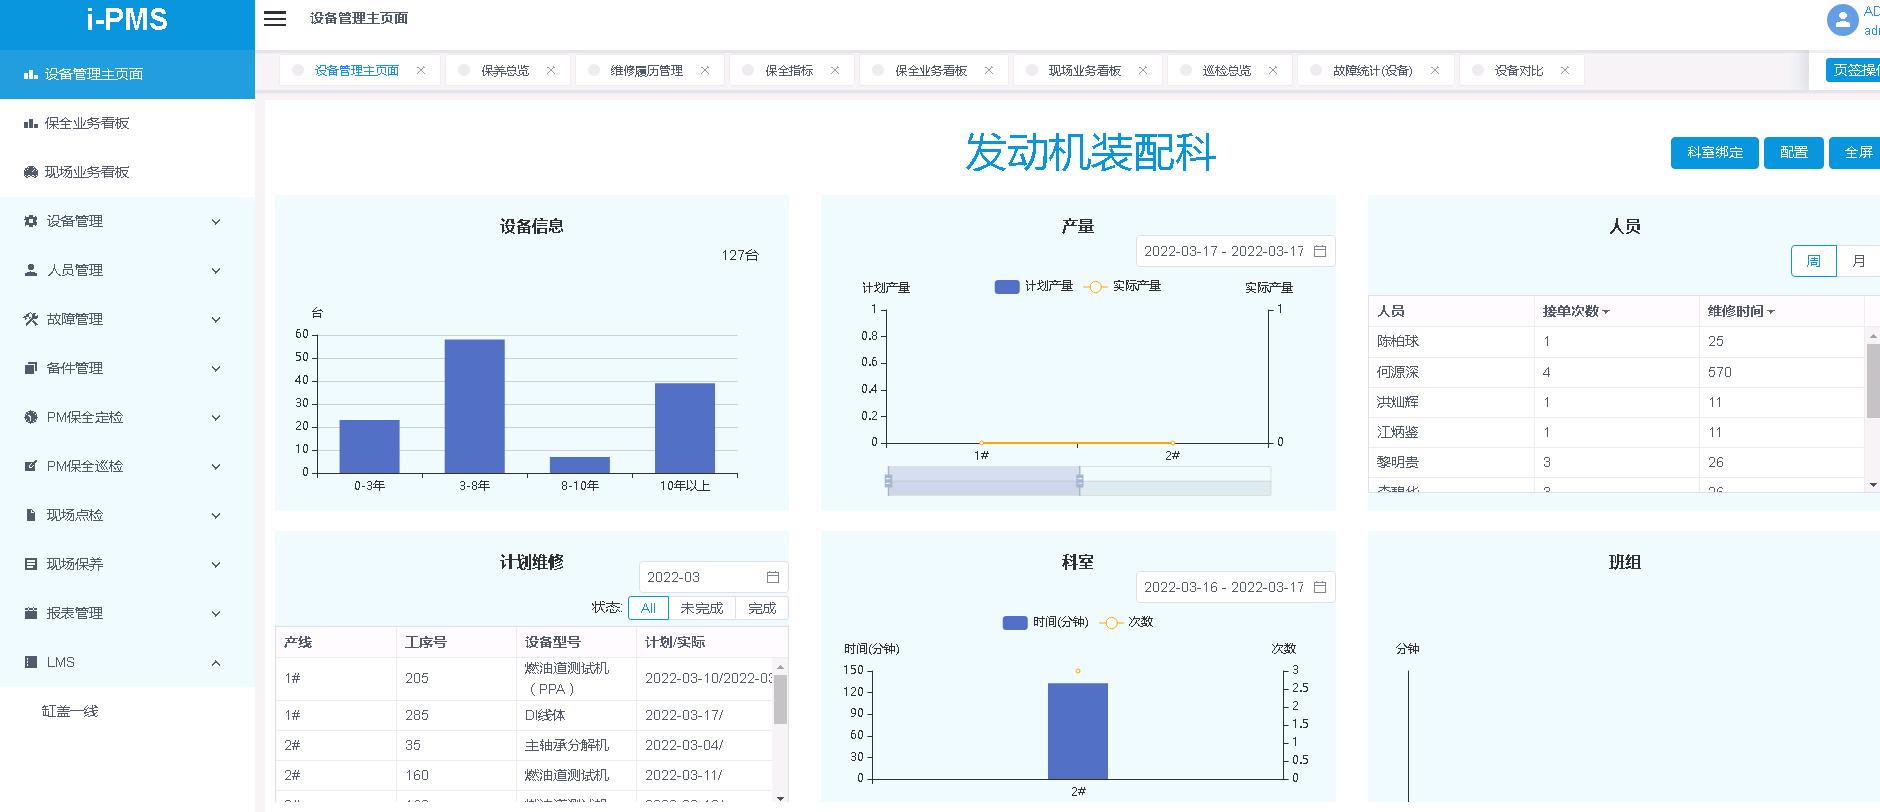Viewport: 1880px width, 812px height.
Task: Expand the 人员管理 menu chevron
Action: coord(216,270)
